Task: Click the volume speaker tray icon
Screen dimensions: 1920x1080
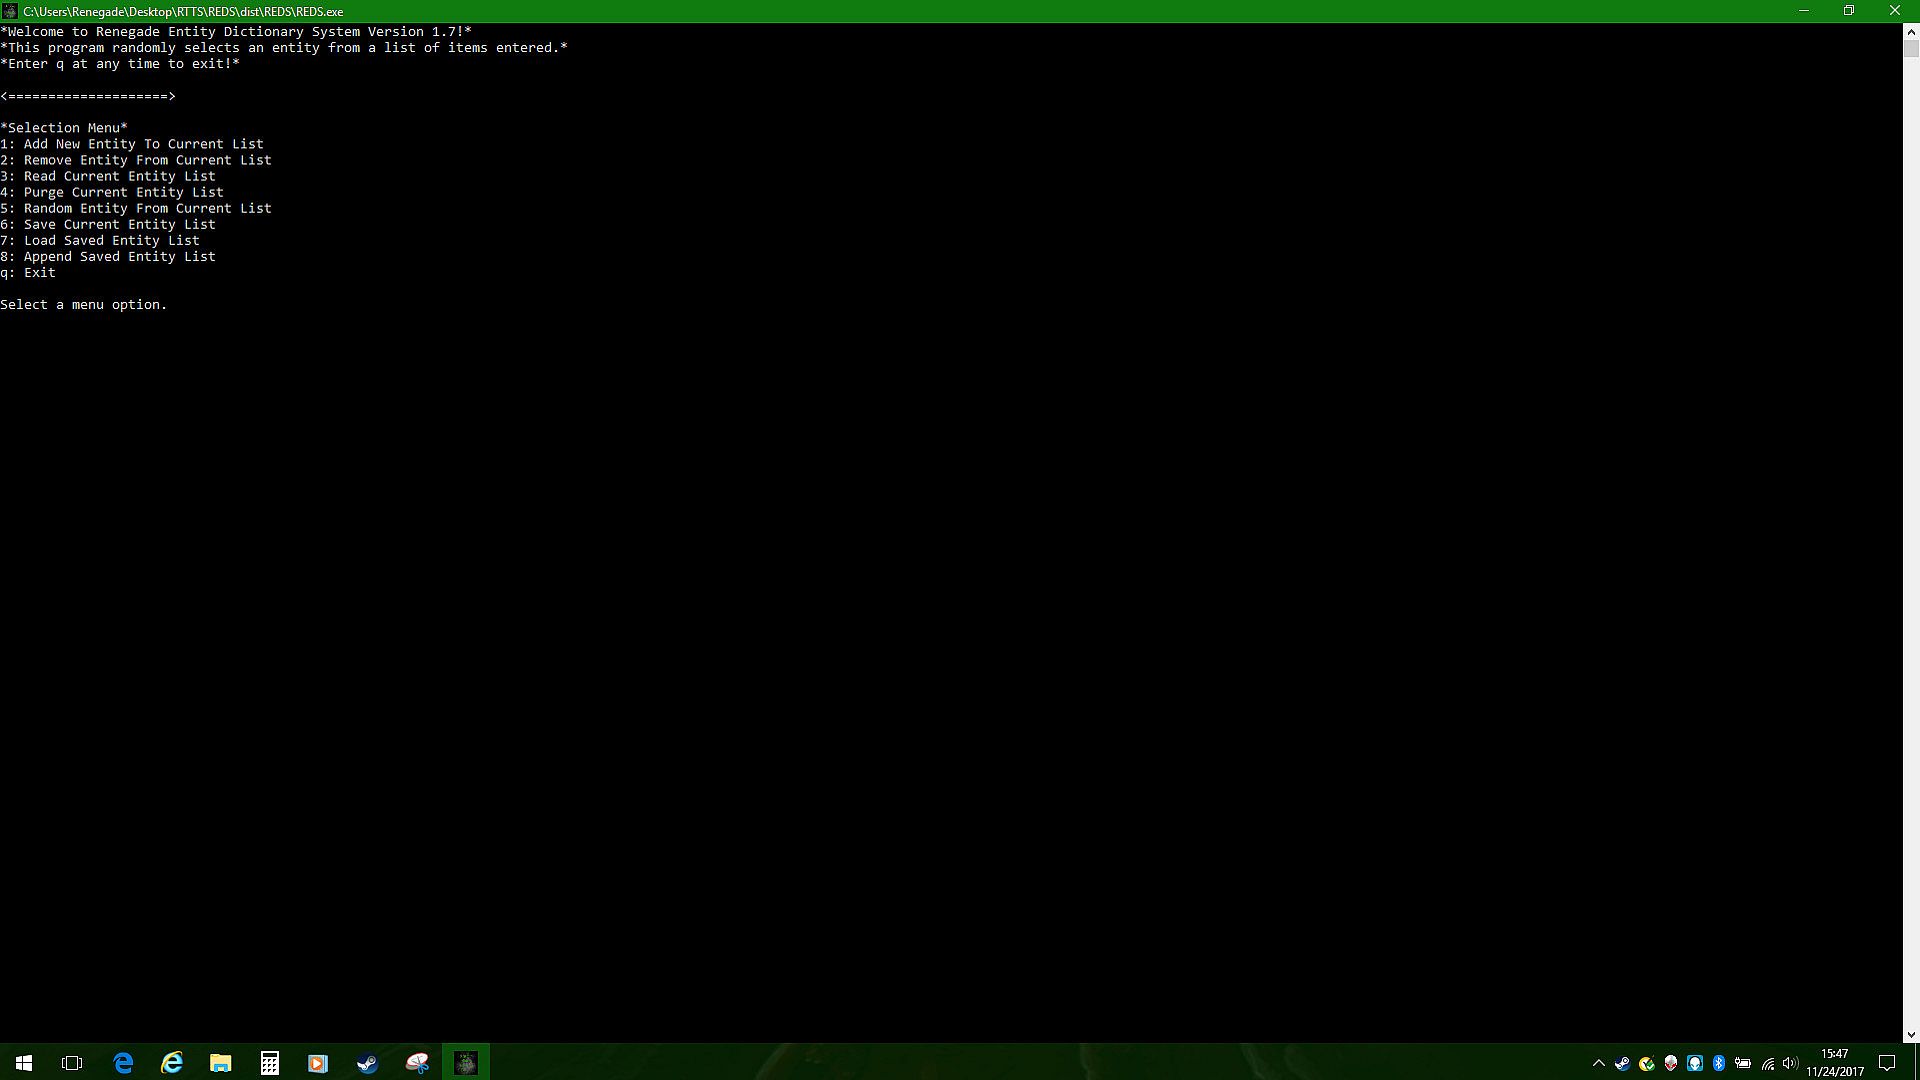Action: tap(1790, 1063)
